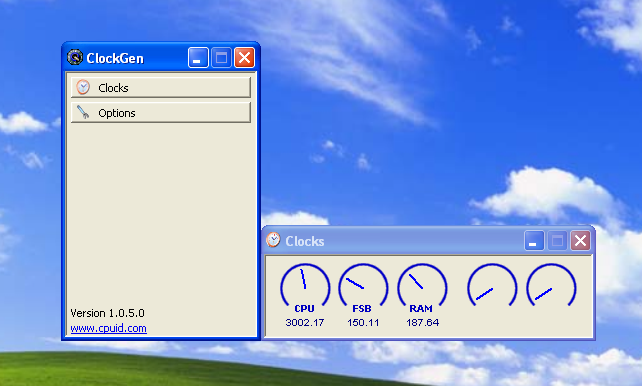Screen dimensions: 642x386
Task: Select the unlabeled gauge right of the RAM dial
Action: pyautogui.click(x=492, y=285)
